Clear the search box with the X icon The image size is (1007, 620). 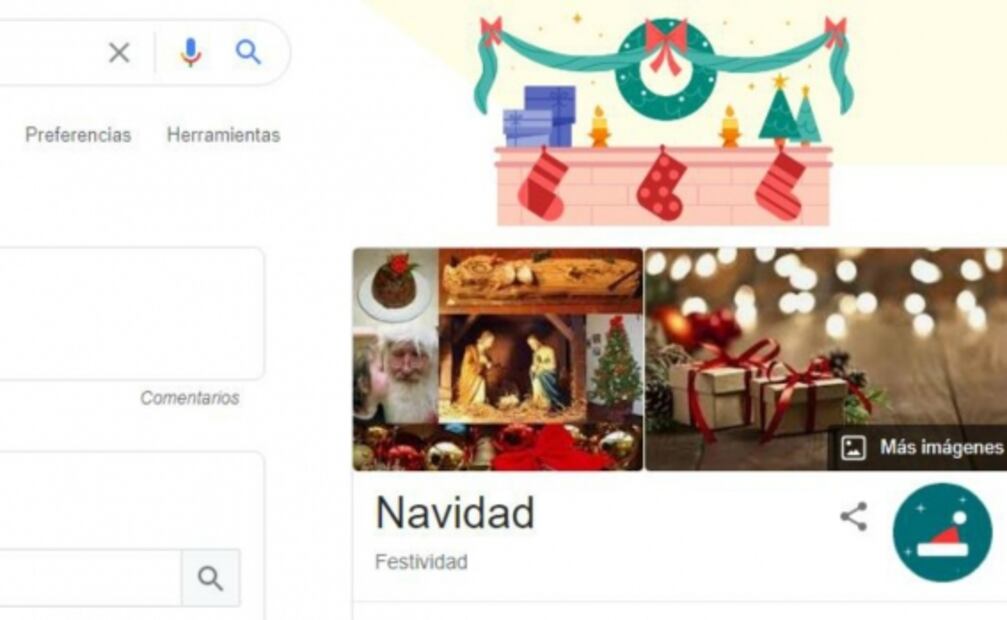[x=119, y=53]
